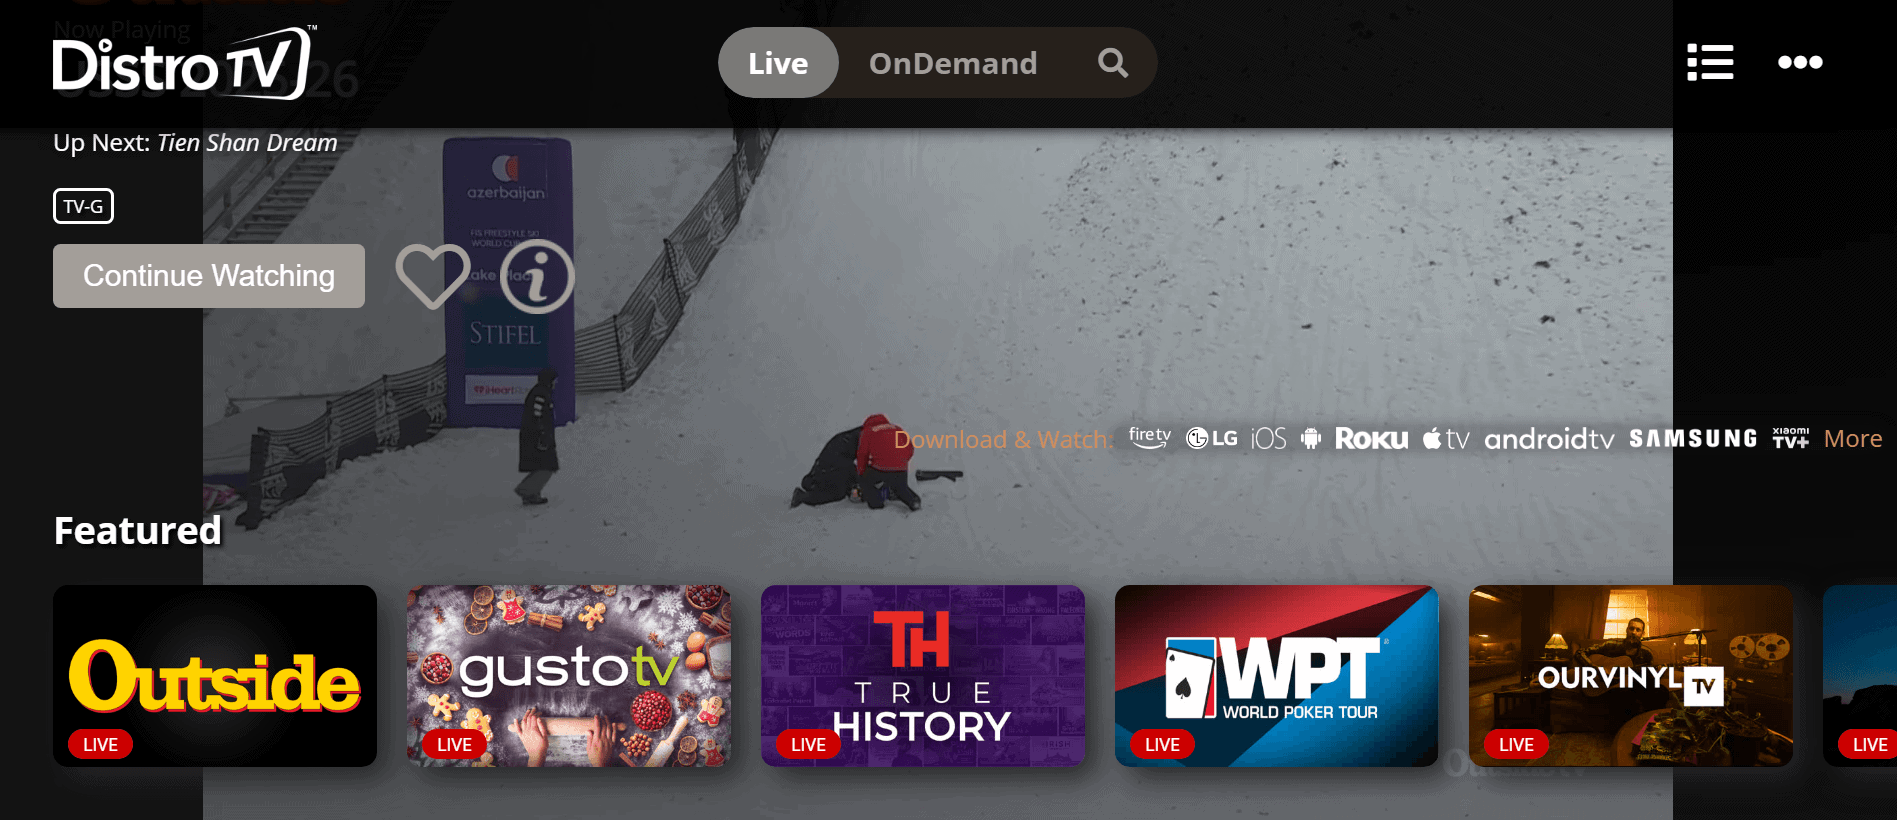Click the Android robot icon
This screenshot has width=1897, height=820.
click(1311, 438)
